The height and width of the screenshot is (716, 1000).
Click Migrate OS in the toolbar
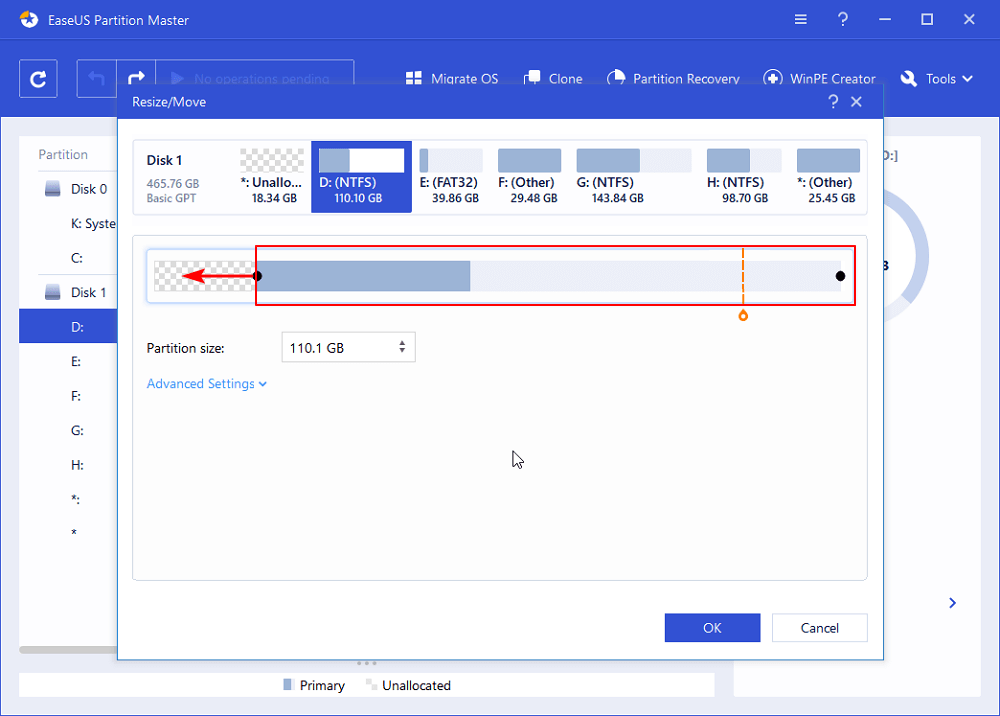452,78
